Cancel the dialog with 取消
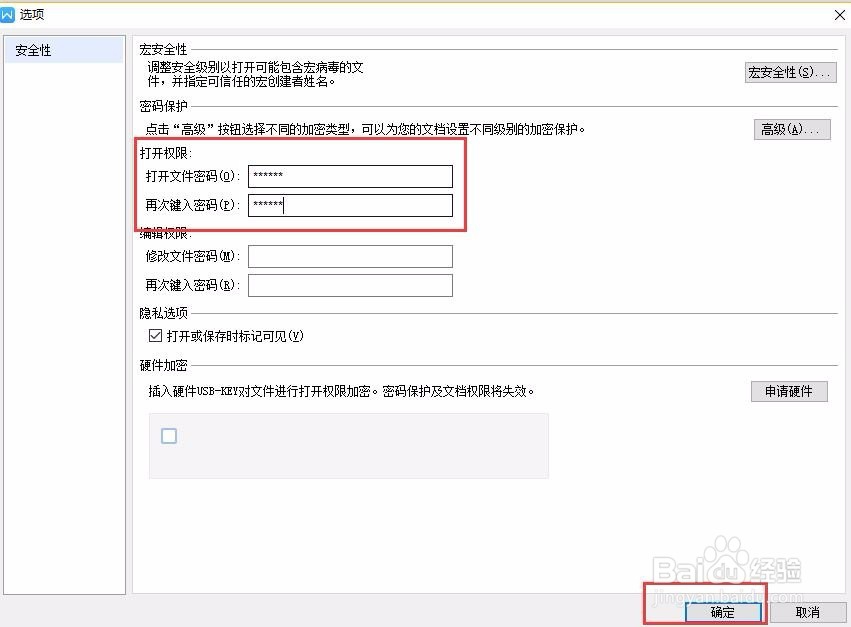851x627 pixels. 808,612
